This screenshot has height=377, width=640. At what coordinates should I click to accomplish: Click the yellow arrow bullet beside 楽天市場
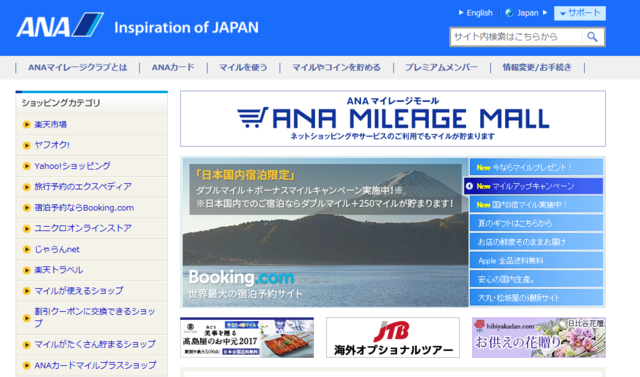point(27,124)
